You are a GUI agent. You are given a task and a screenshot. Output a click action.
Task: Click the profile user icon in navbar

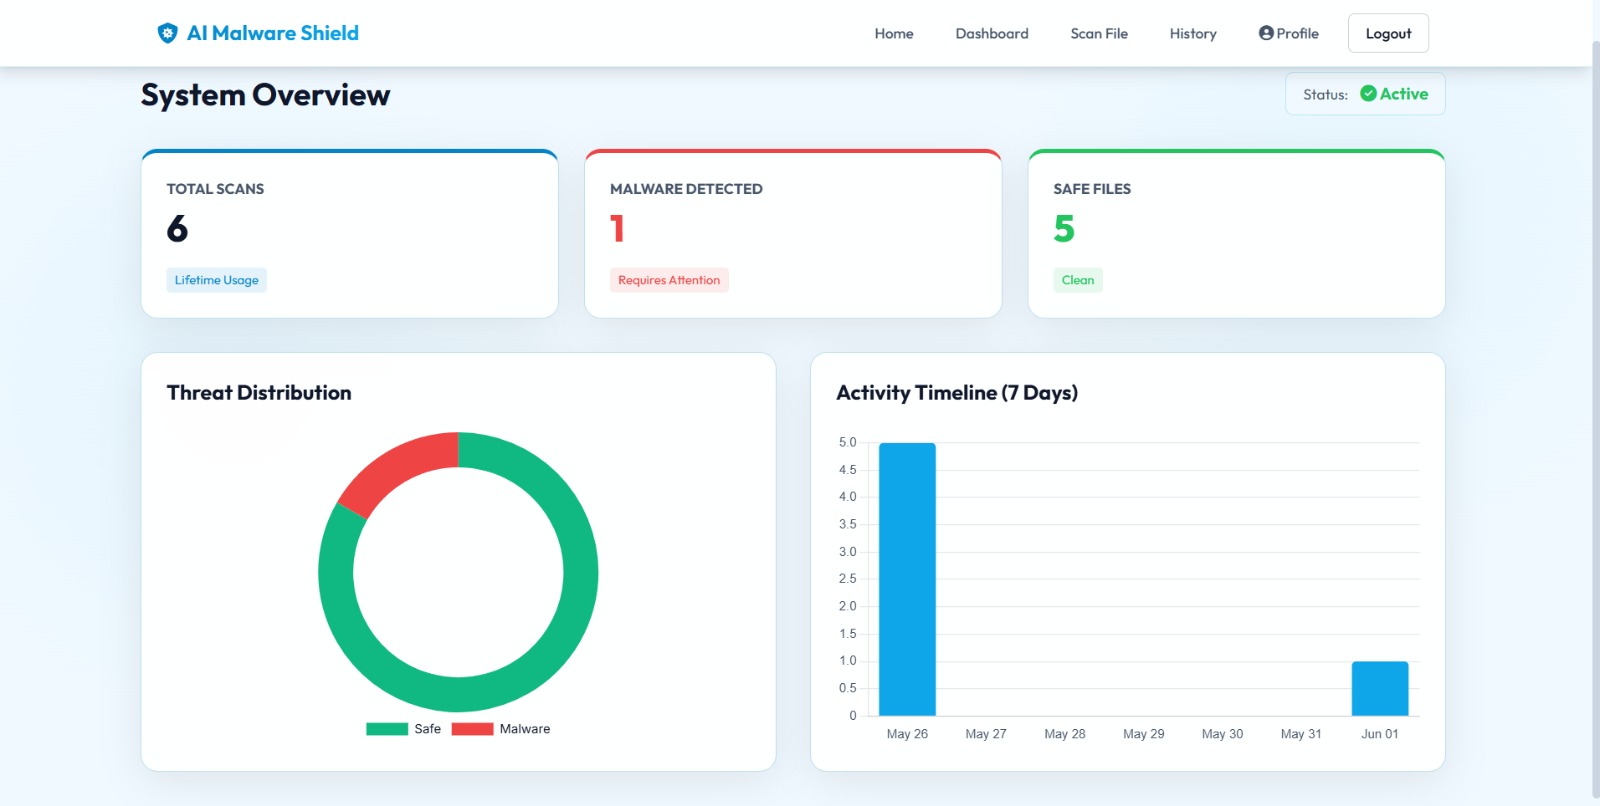click(x=1266, y=33)
